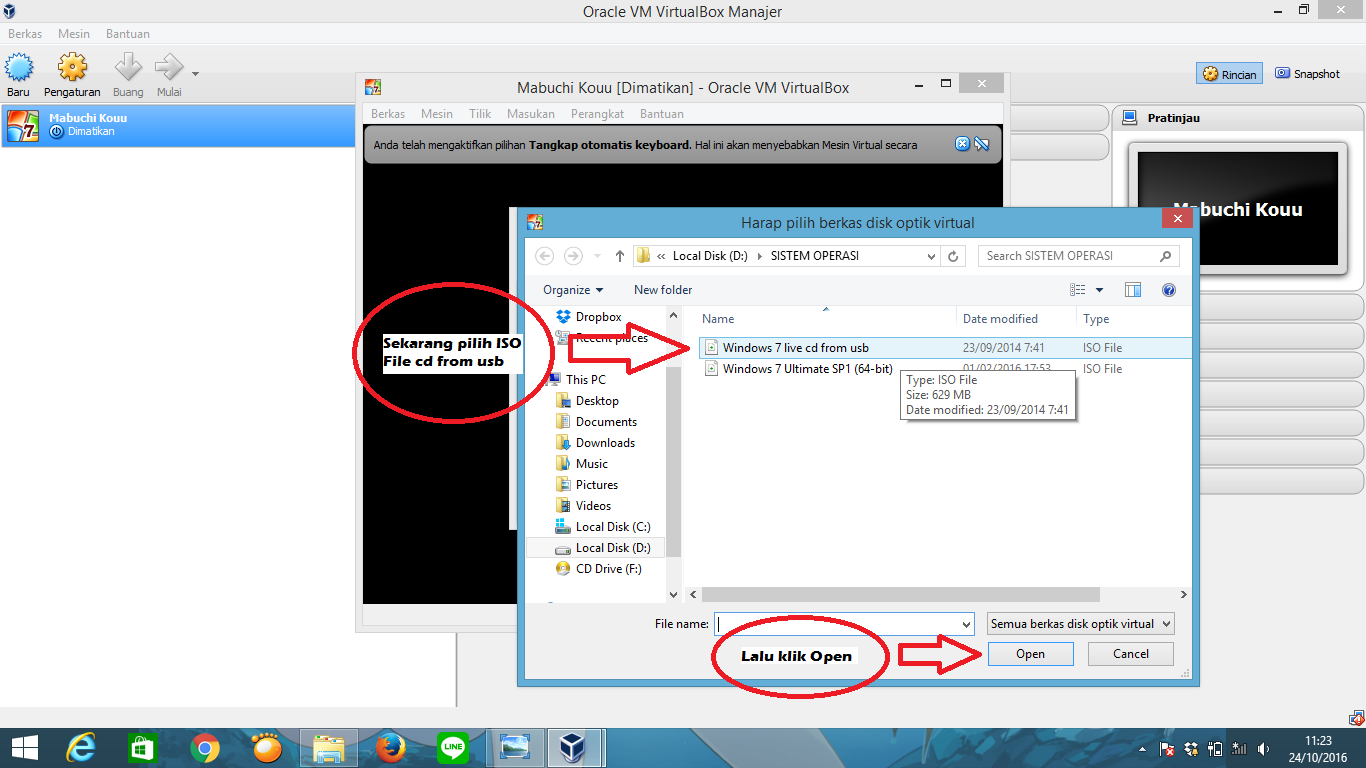Open recent locations dropdown beside navigation arrows
The width and height of the screenshot is (1366, 768).
point(598,256)
